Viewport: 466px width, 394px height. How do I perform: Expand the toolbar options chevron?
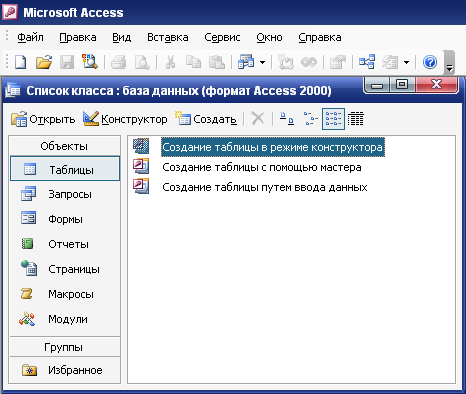coord(450,62)
